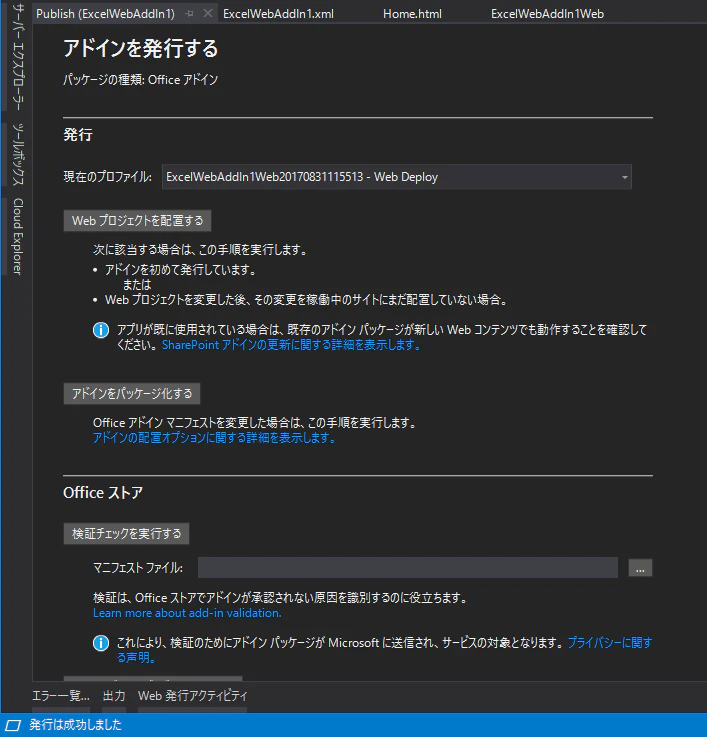Screen dimensions: 707x737
Task: Open the エラー一覧 panel tab
Action: coord(61,696)
